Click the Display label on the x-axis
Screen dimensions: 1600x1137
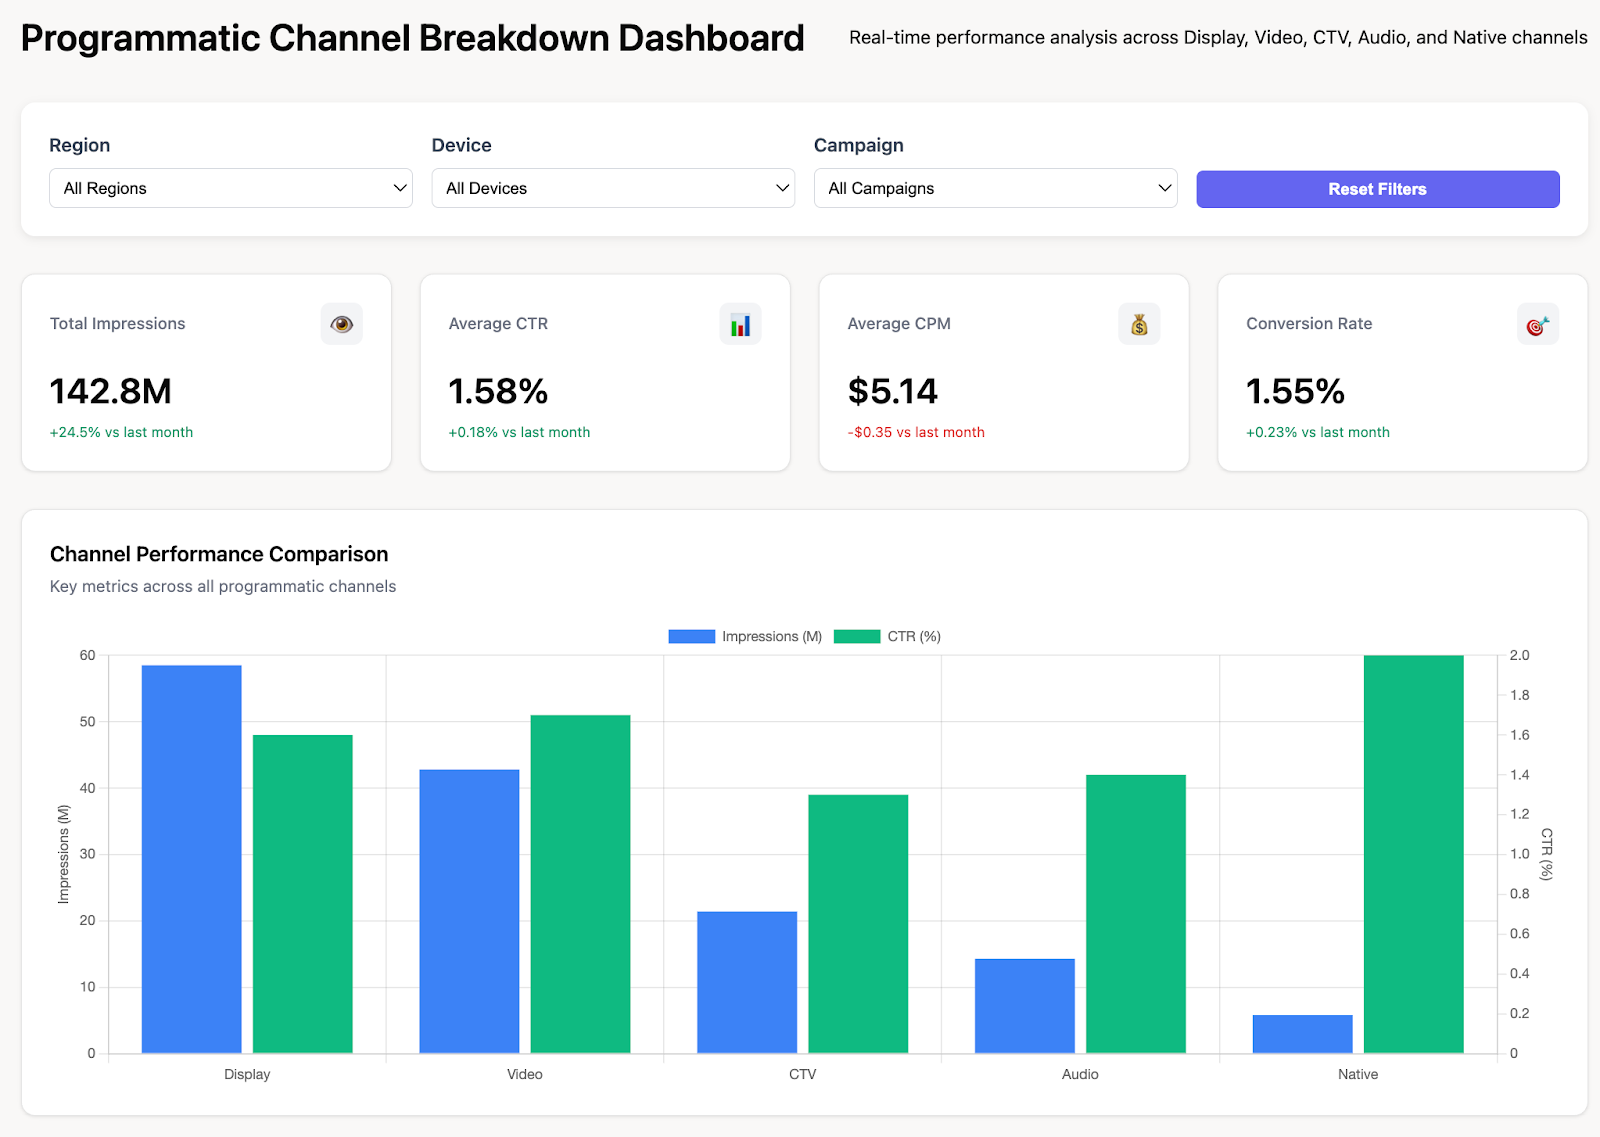(246, 1074)
